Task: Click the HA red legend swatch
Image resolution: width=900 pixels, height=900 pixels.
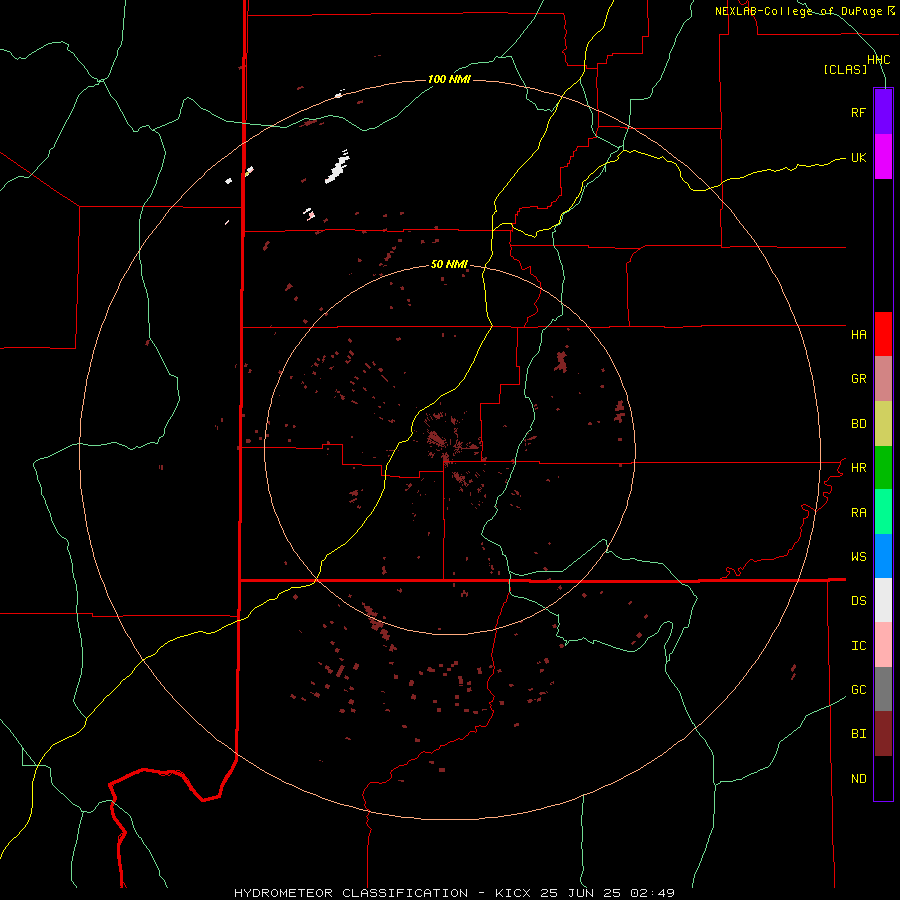Action: [x=883, y=334]
